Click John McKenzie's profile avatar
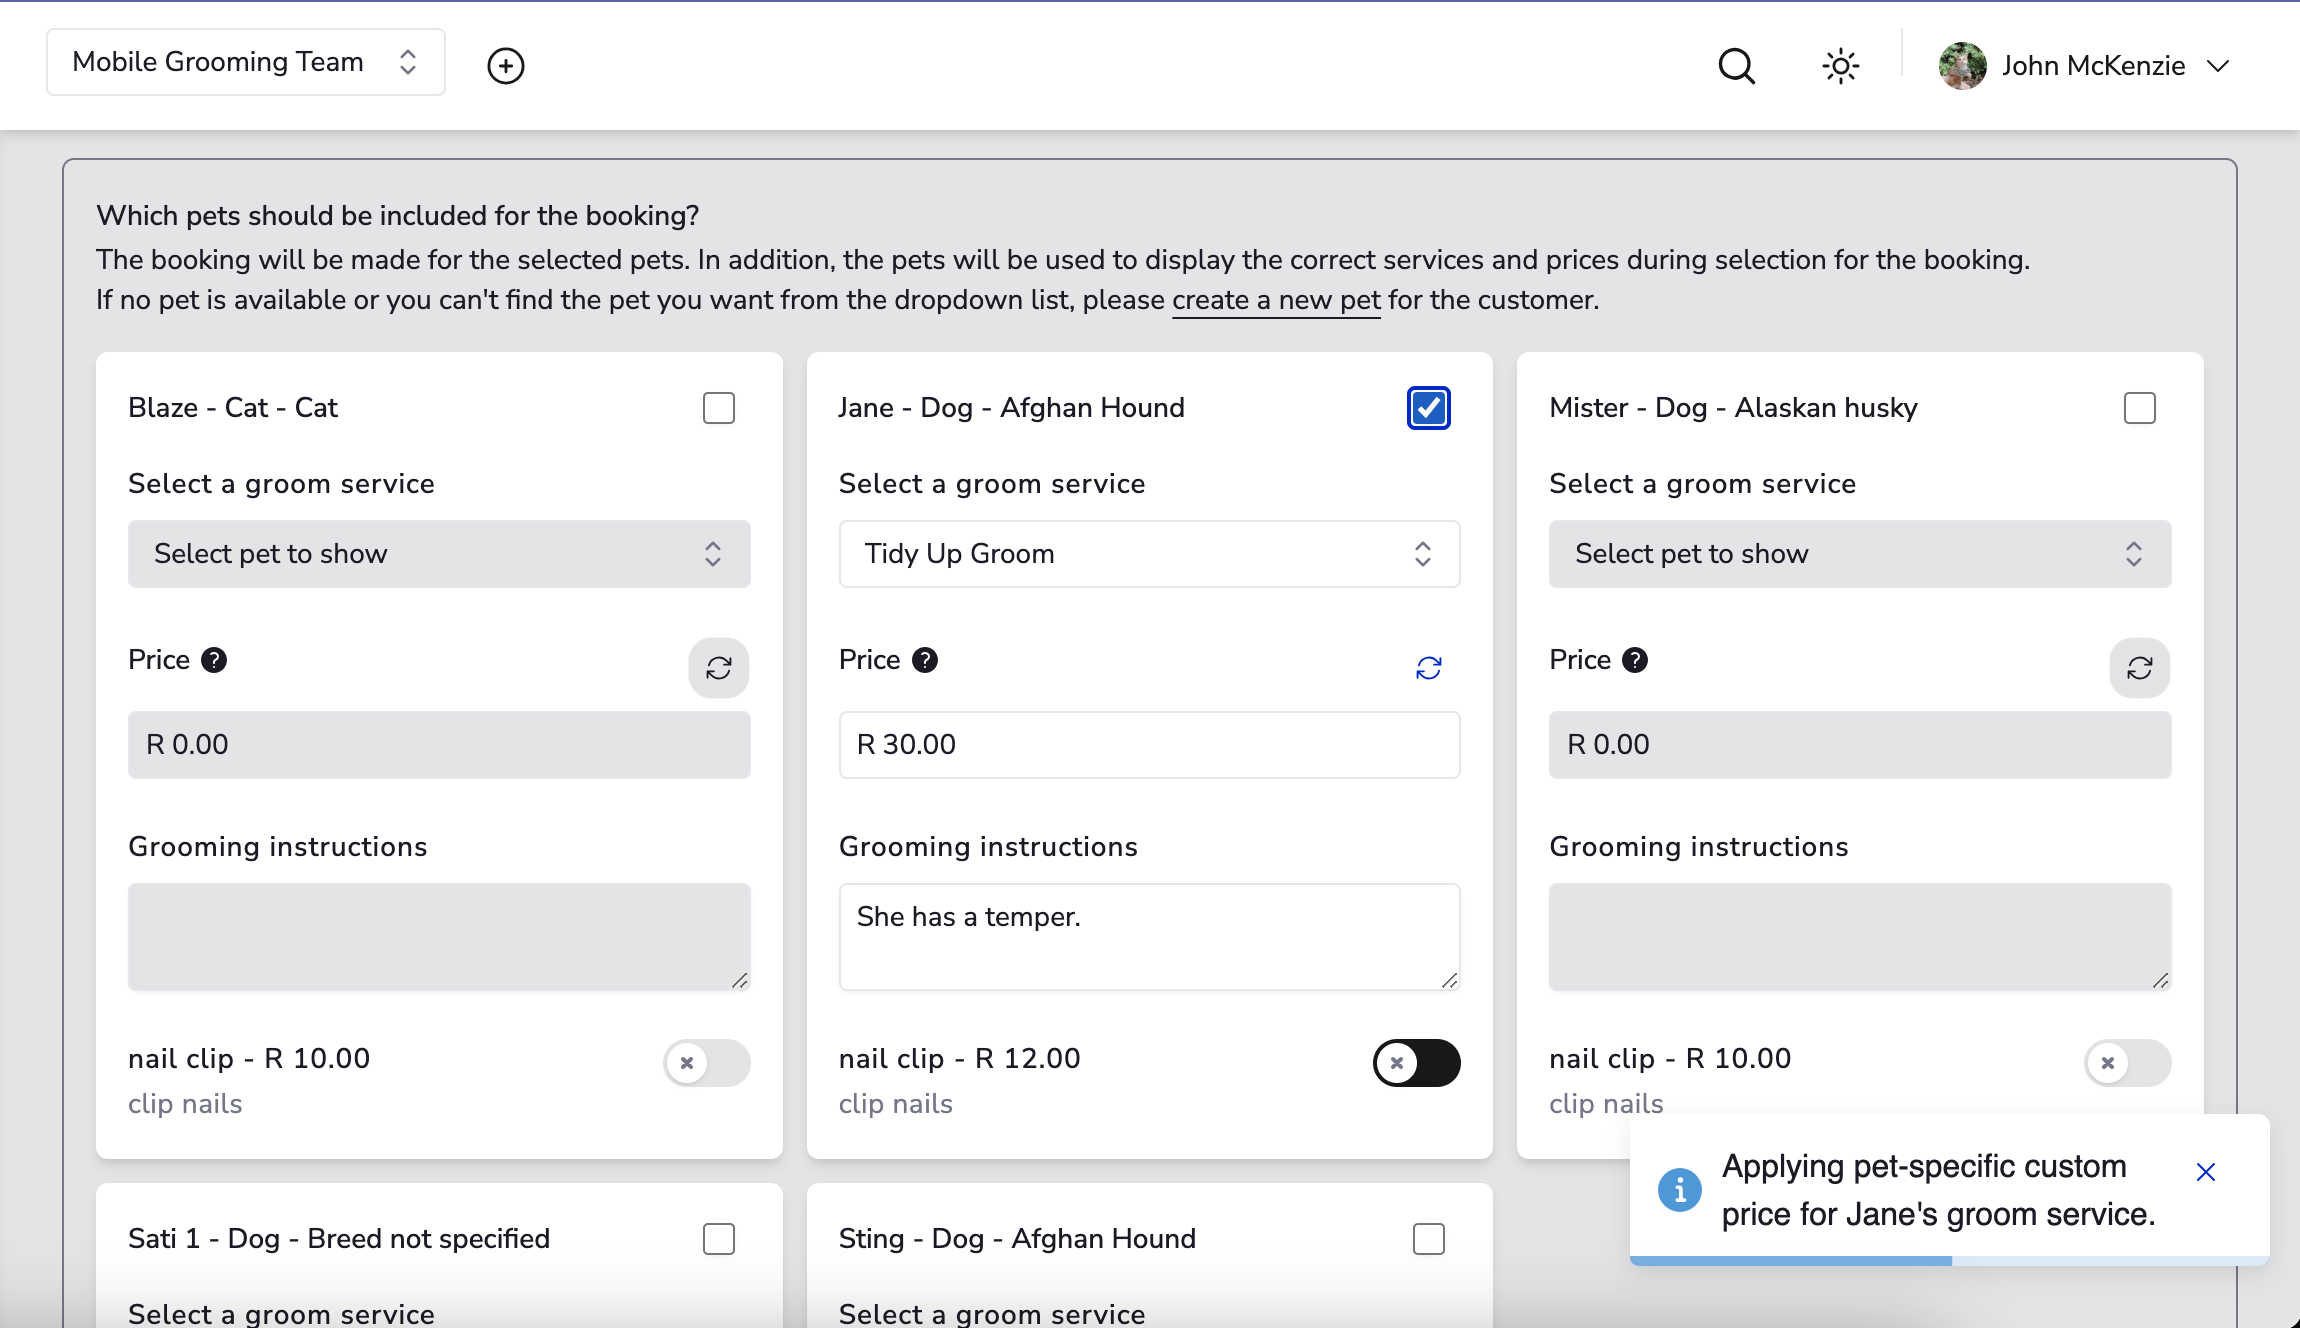The image size is (2300, 1328). 1962,66
